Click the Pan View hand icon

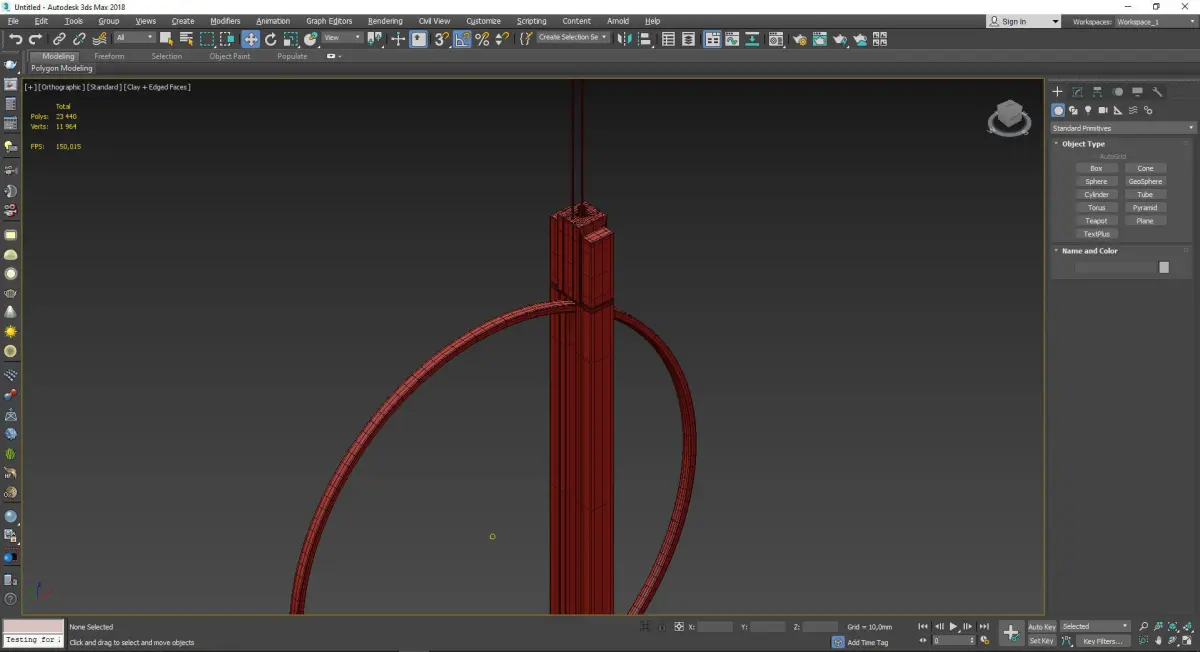(1158, 640)
